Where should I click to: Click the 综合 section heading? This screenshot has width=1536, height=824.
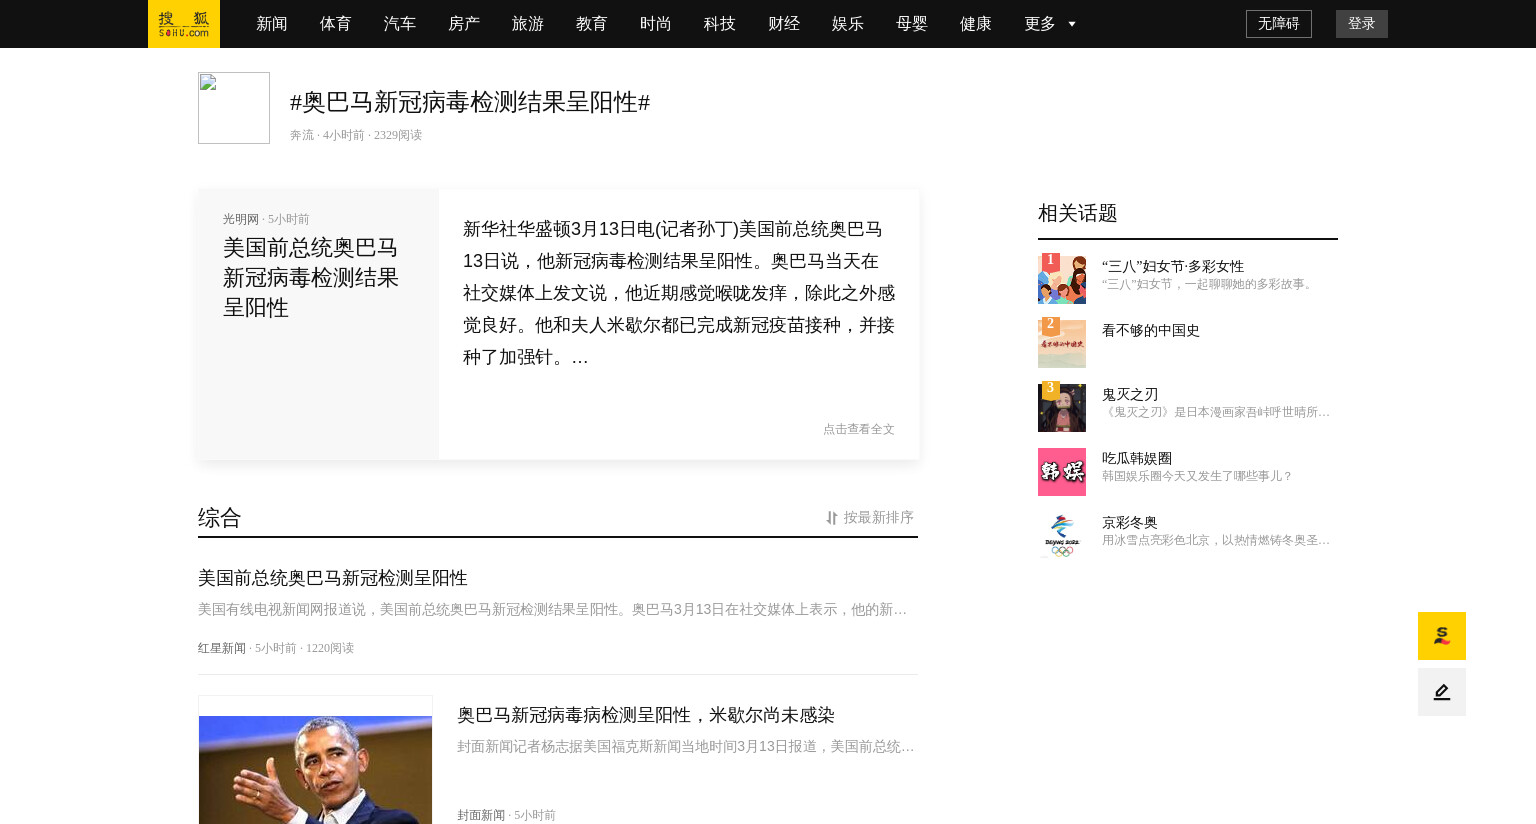pos(220,518)
